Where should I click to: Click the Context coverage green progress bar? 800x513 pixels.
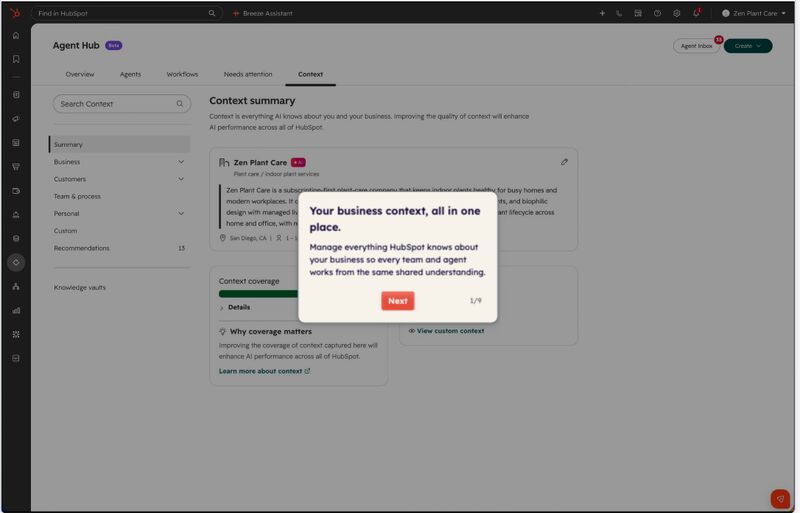click(x=259, y=294)
